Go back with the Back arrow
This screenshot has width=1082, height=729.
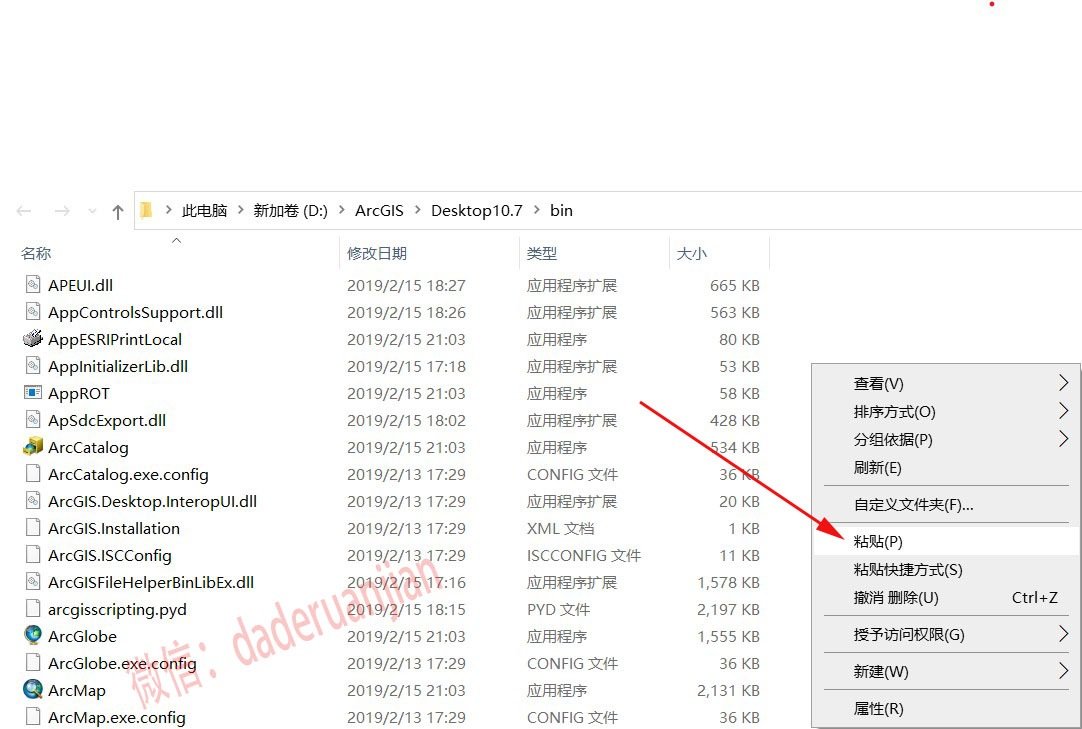coord(24,211)
